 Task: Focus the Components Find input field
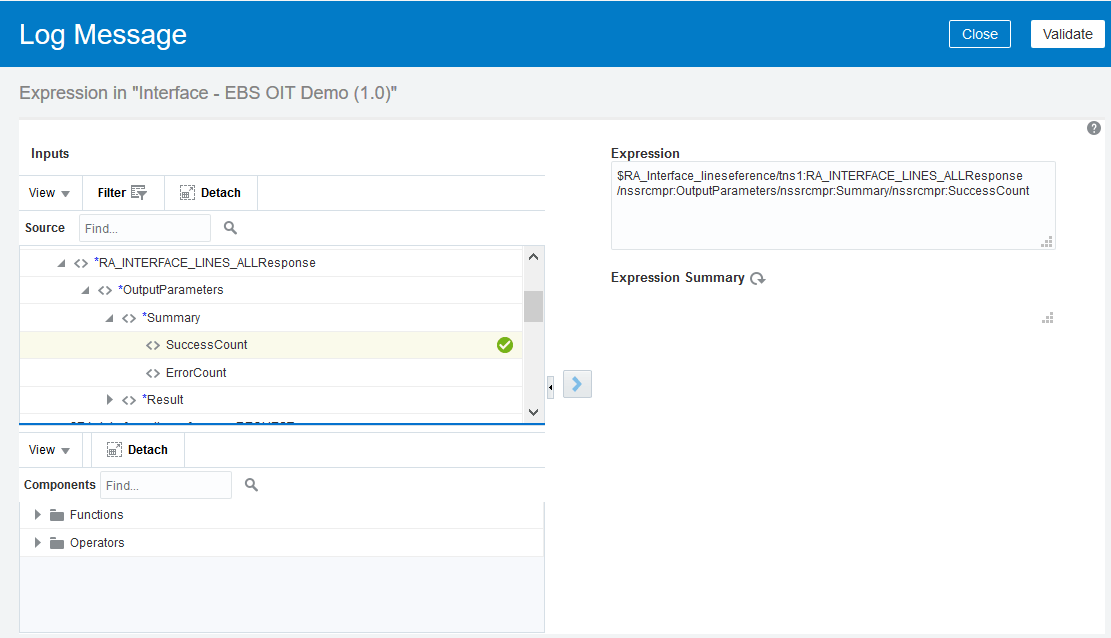[x=166, y=485]
